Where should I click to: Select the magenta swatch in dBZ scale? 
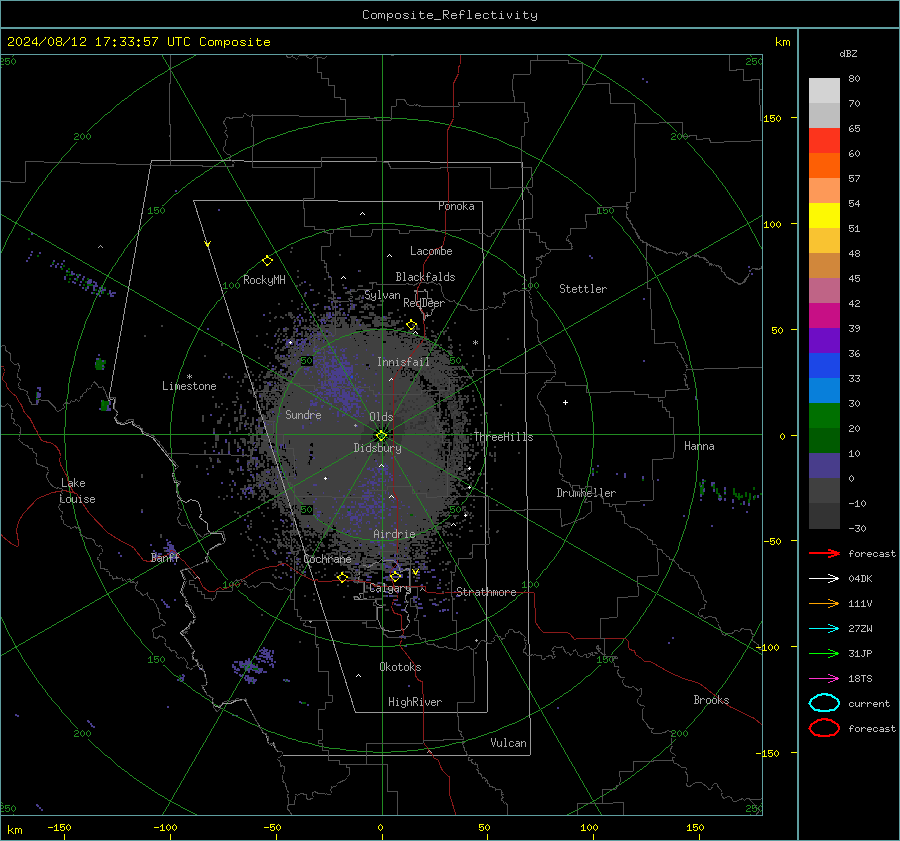[x=824, y=316]
